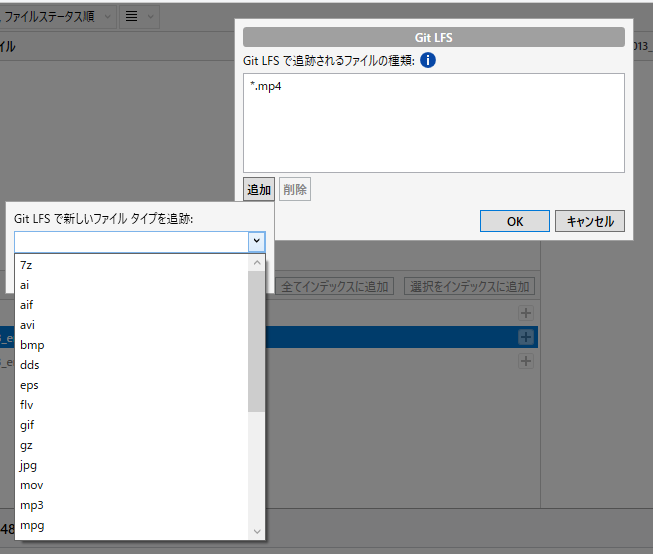Viewport: 653px width, 554px height.
Task: Choose gz from the file type list
Action: [x=132, y=445]
